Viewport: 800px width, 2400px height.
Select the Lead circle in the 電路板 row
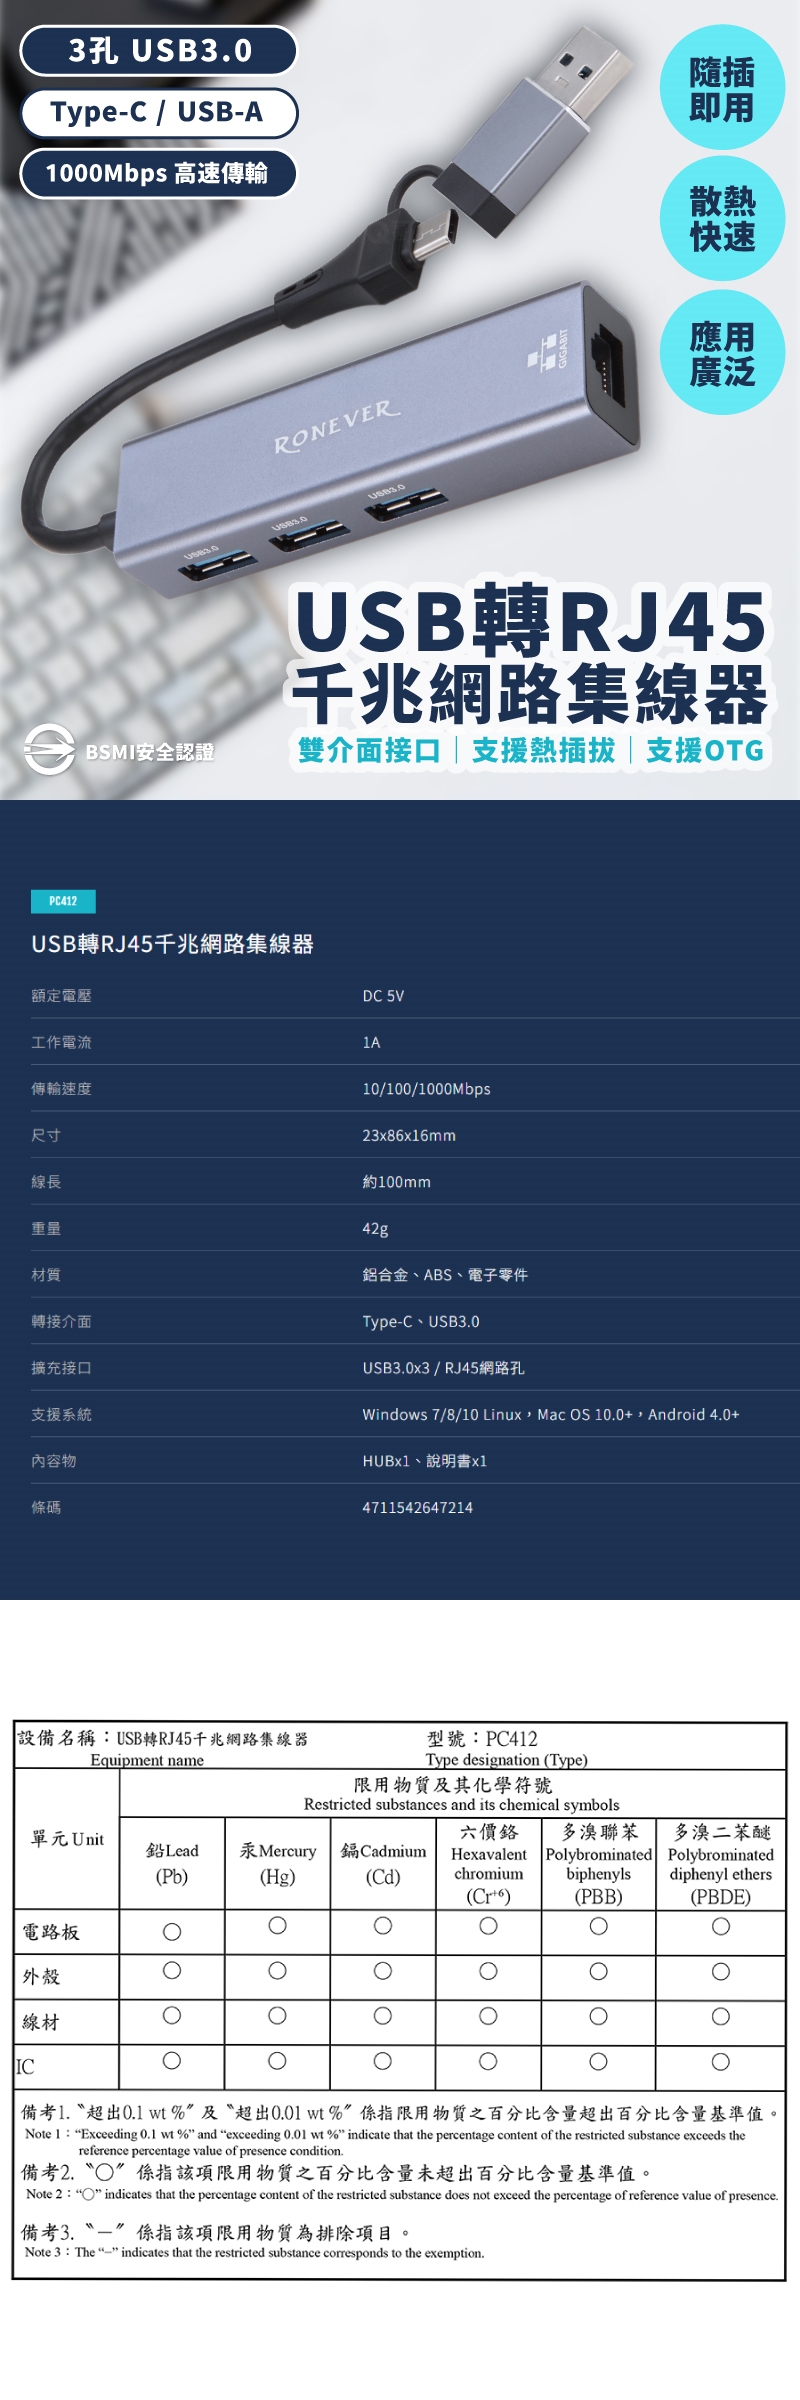click(172, 1931)
